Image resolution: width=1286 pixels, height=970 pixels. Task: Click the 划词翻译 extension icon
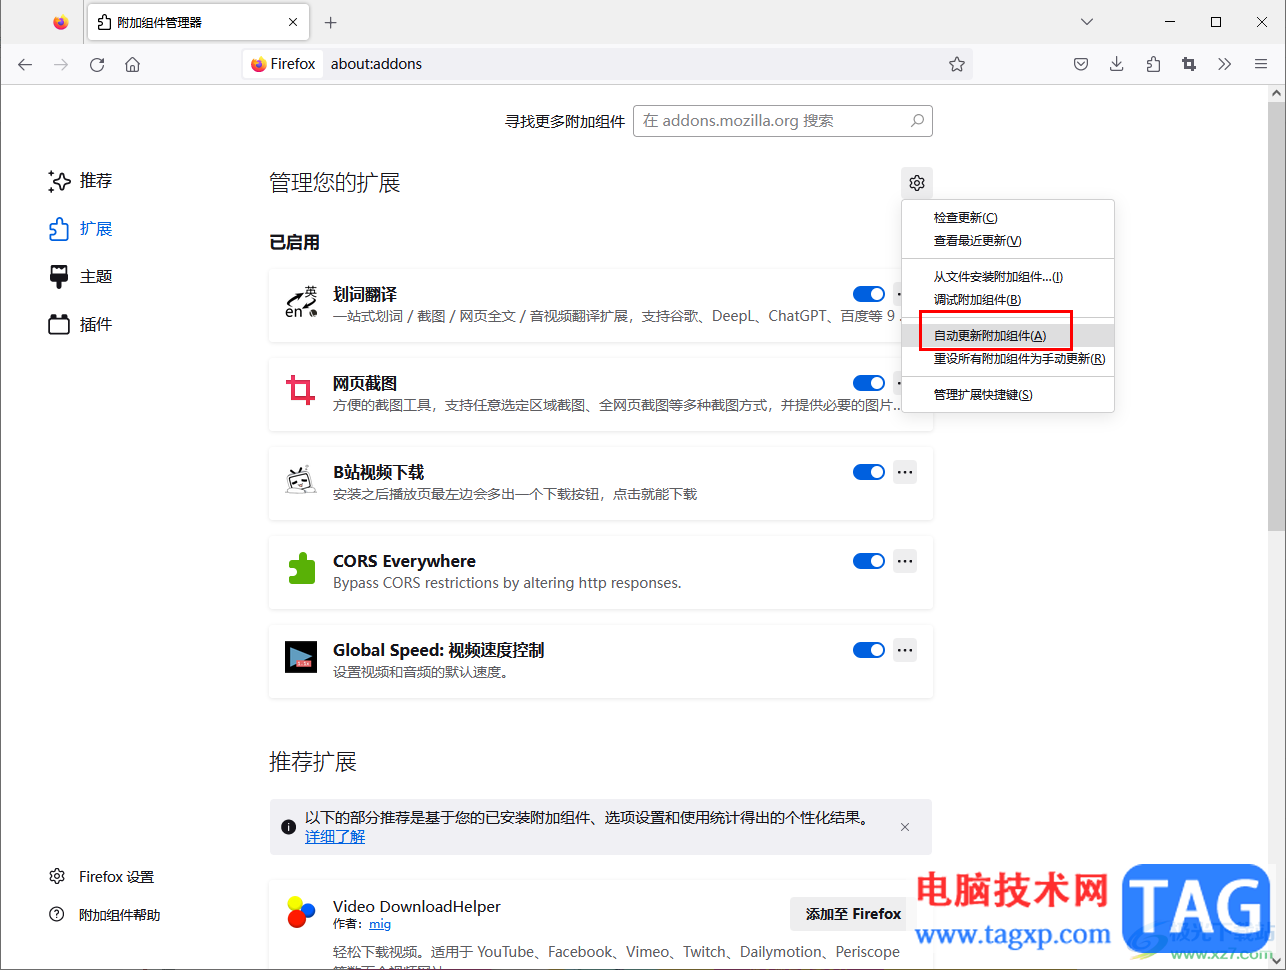tap(301, 303)
